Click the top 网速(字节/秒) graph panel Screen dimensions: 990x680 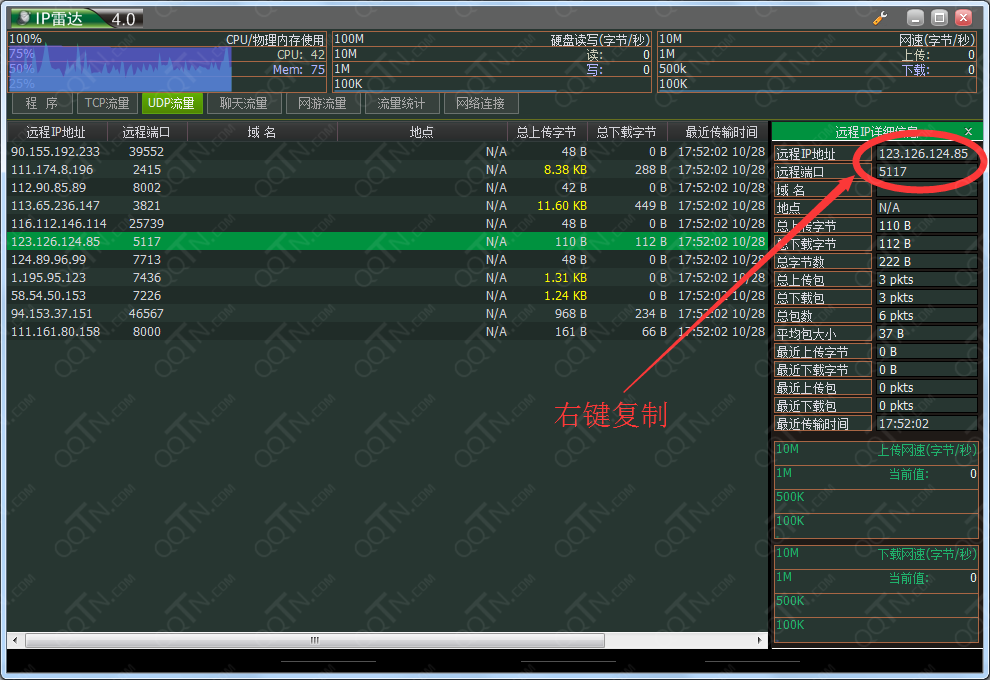(x=817, y=62)
